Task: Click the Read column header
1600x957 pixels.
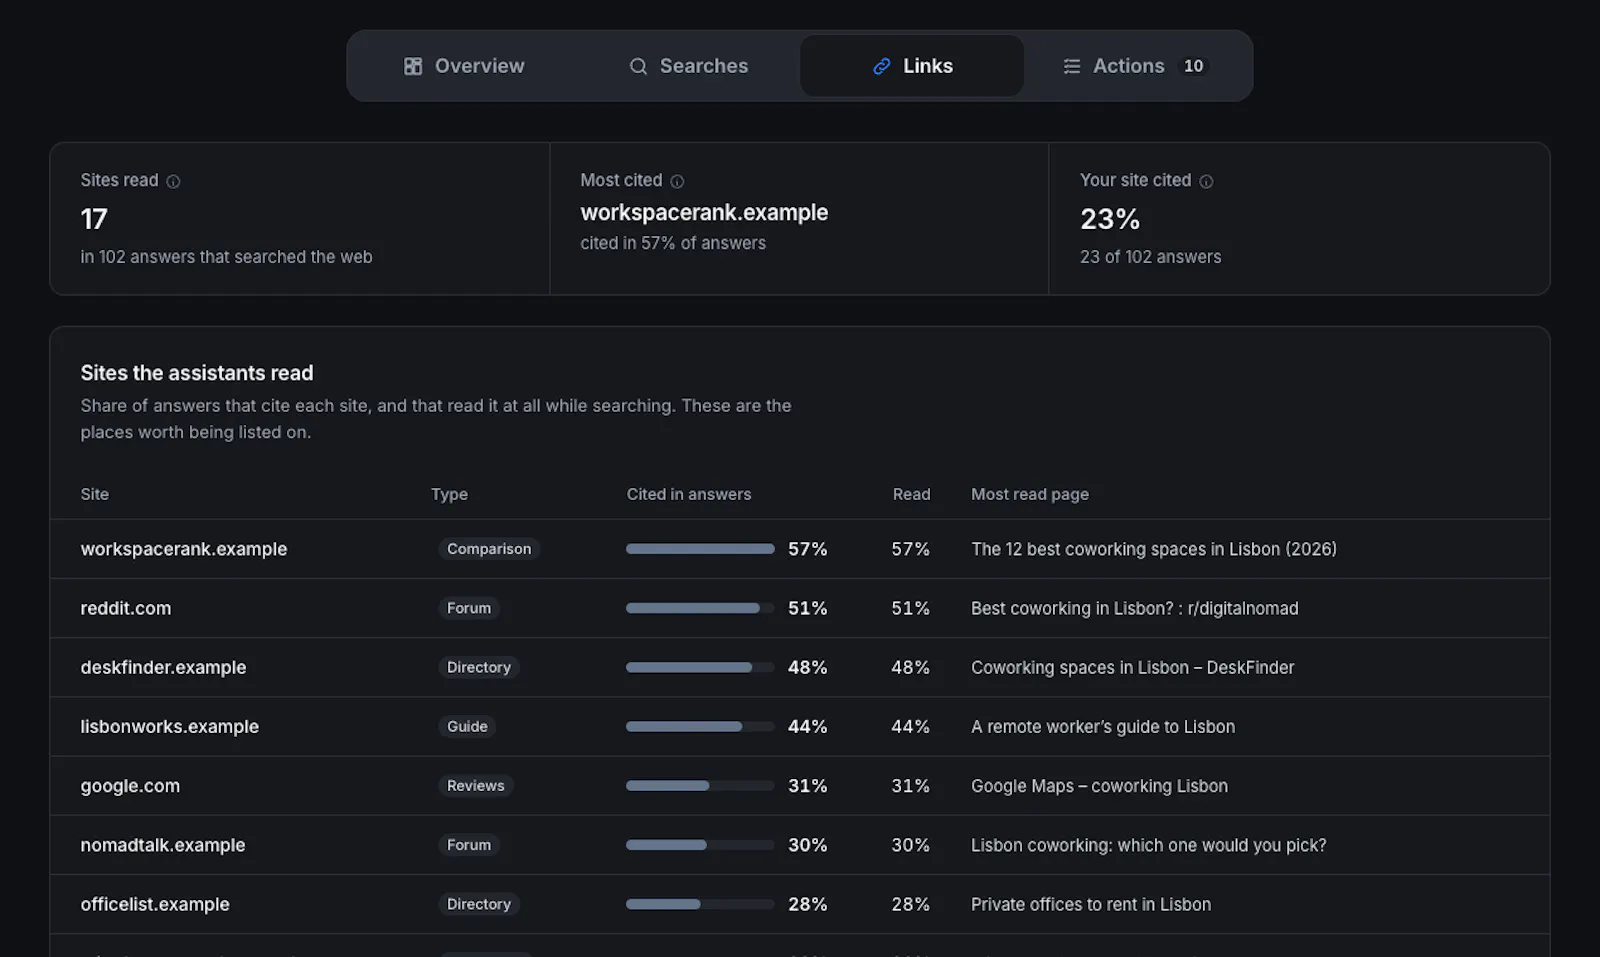Action: [911, 494]
